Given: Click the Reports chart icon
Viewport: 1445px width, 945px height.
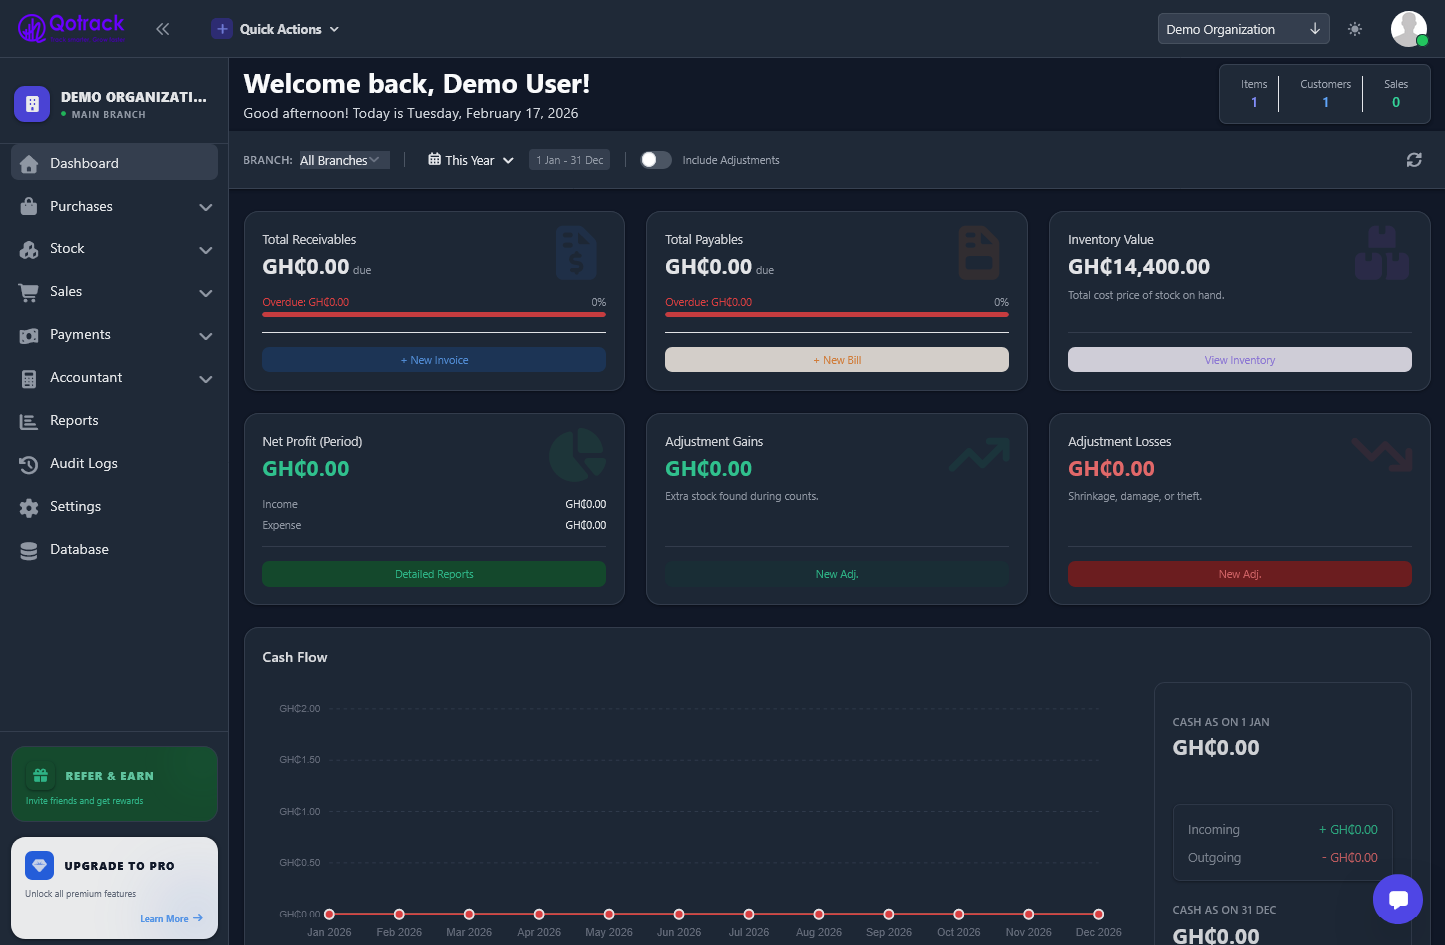Looking at the screenshot, I should click(x=29, y=421).
